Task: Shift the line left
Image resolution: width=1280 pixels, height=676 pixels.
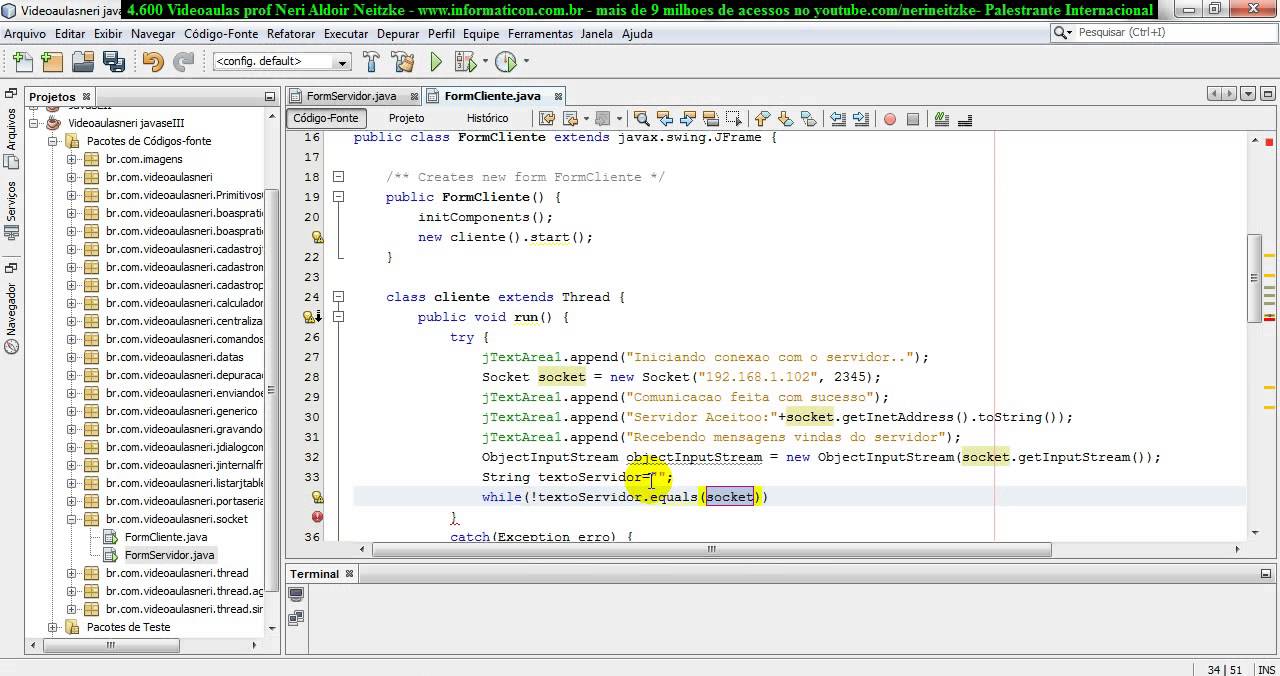Action: pos(839,118)
